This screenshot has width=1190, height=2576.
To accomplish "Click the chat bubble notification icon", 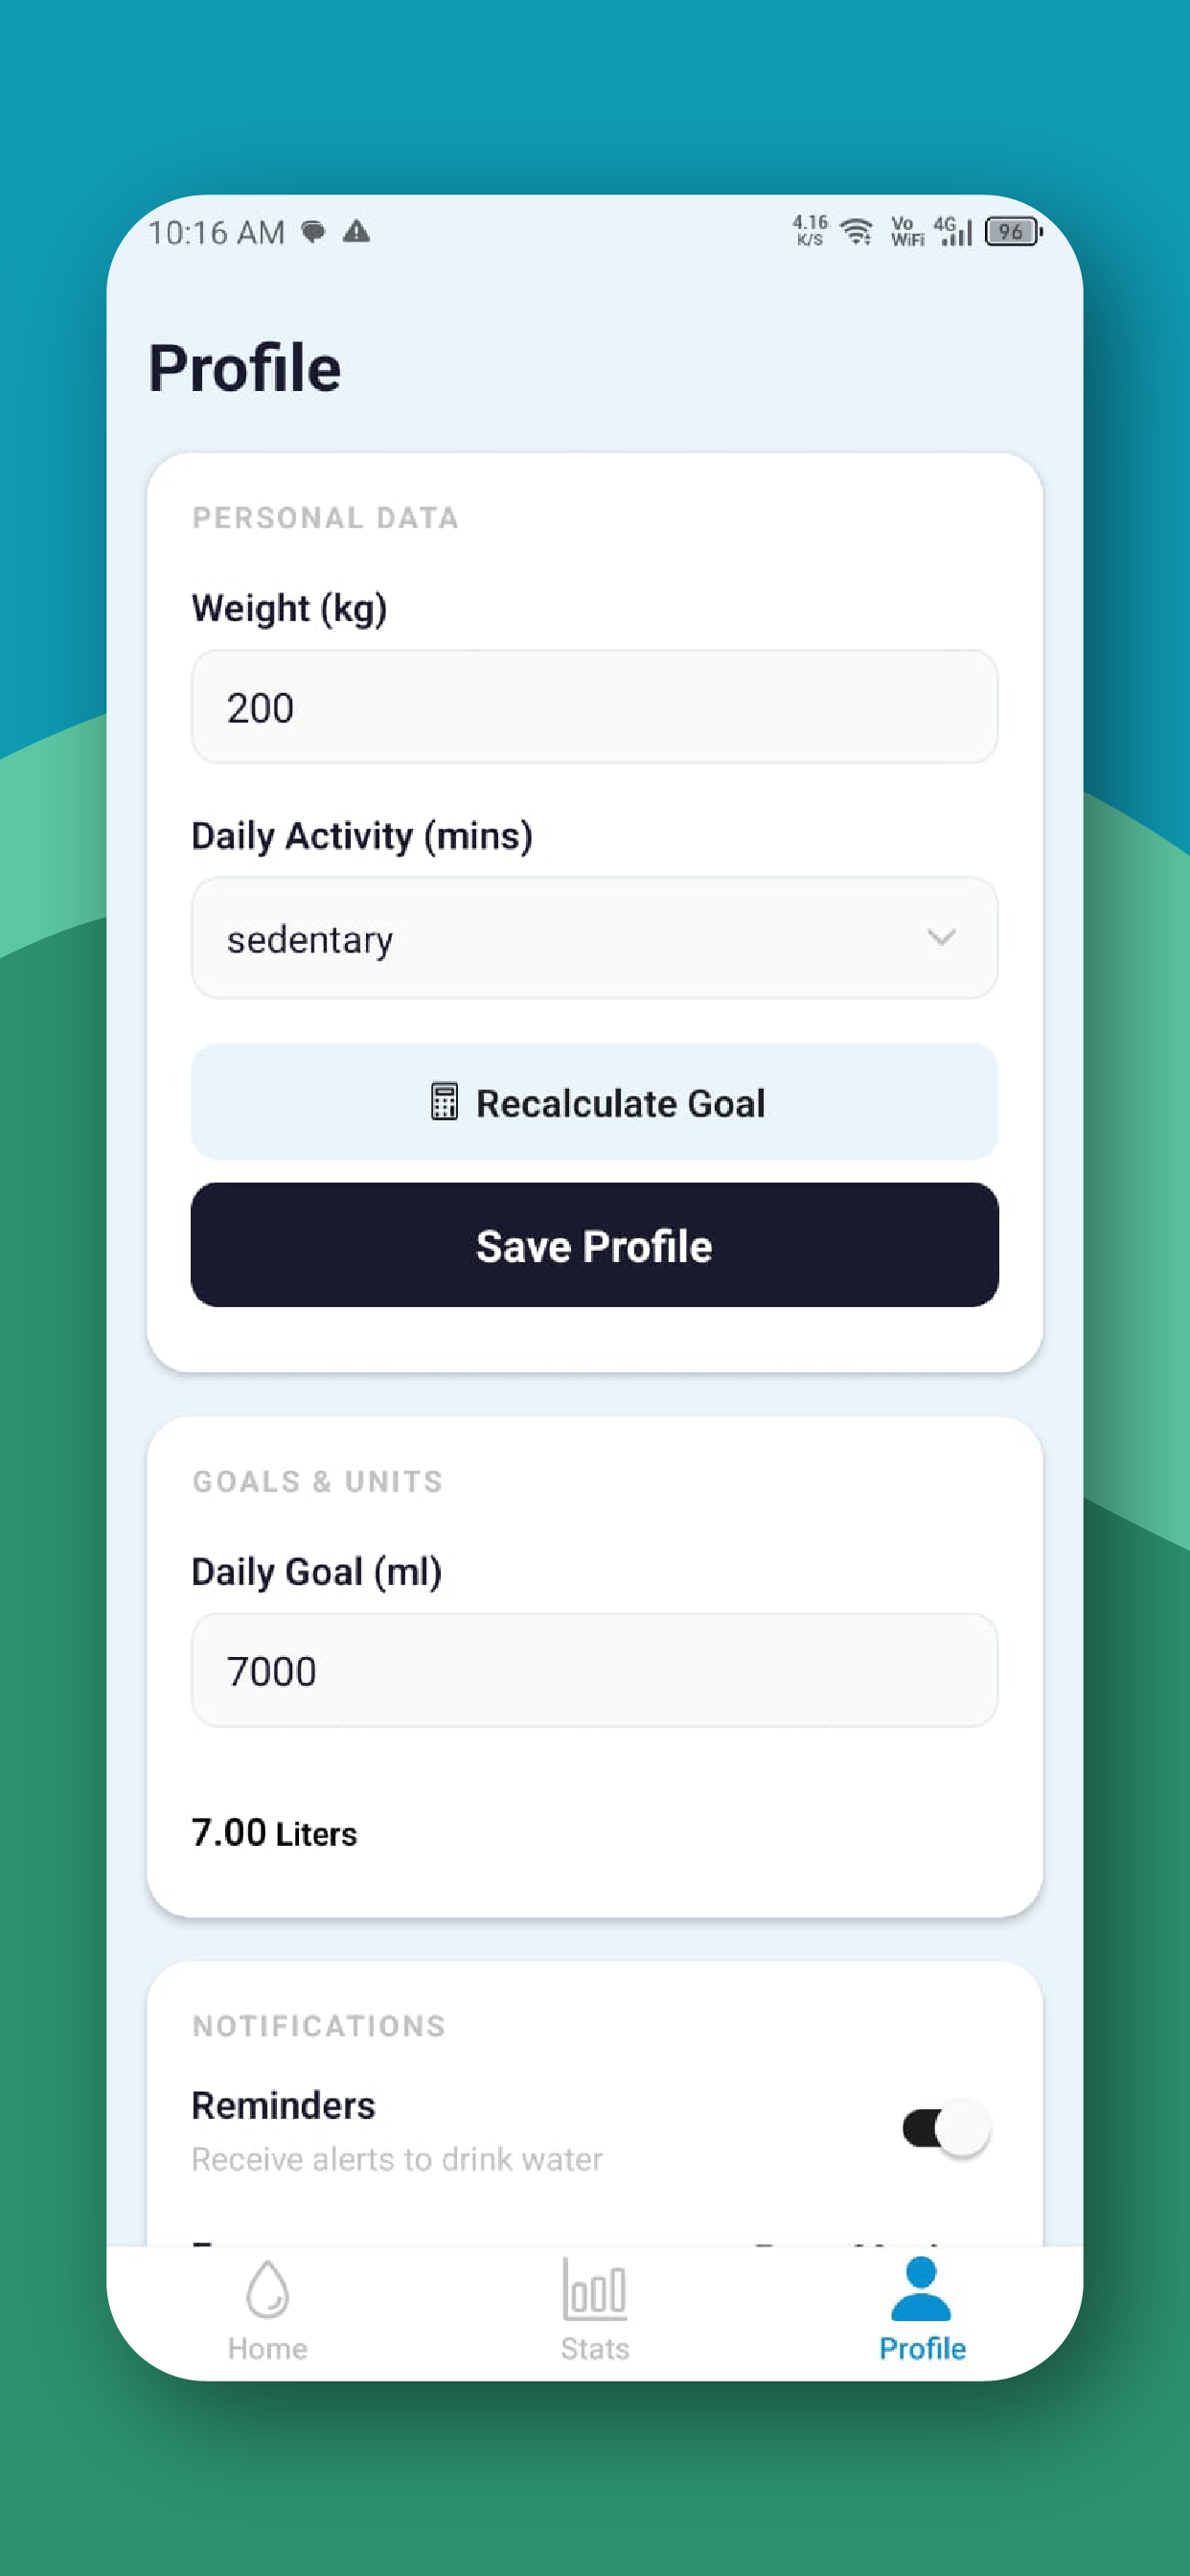I will point(313,231).
